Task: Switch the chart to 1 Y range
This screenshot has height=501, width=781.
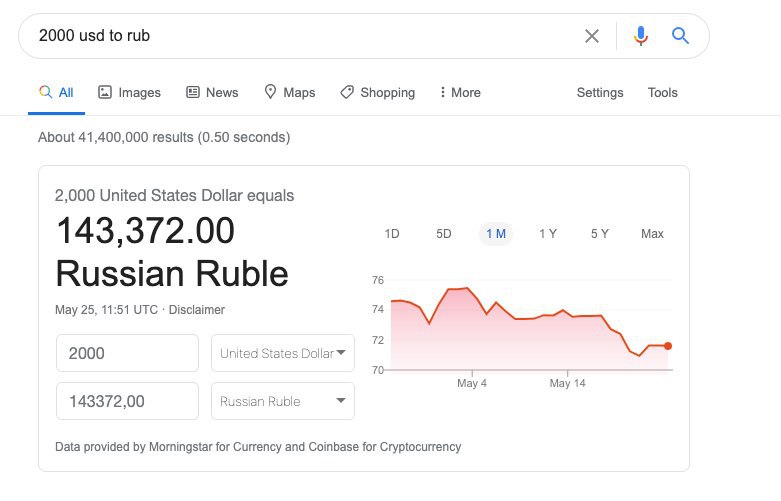Action: point(547,234)
